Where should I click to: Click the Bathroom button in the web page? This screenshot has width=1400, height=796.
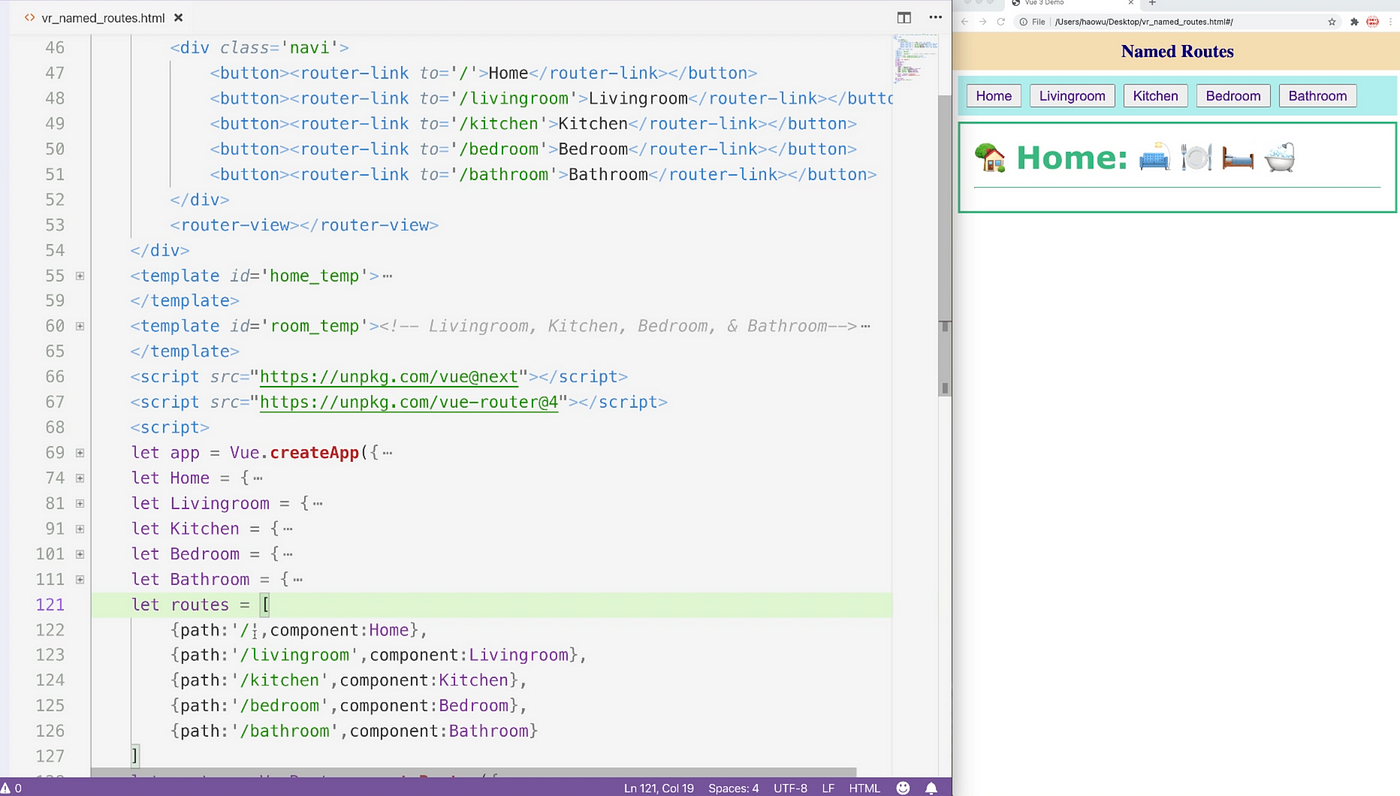tap(1318, 96)
